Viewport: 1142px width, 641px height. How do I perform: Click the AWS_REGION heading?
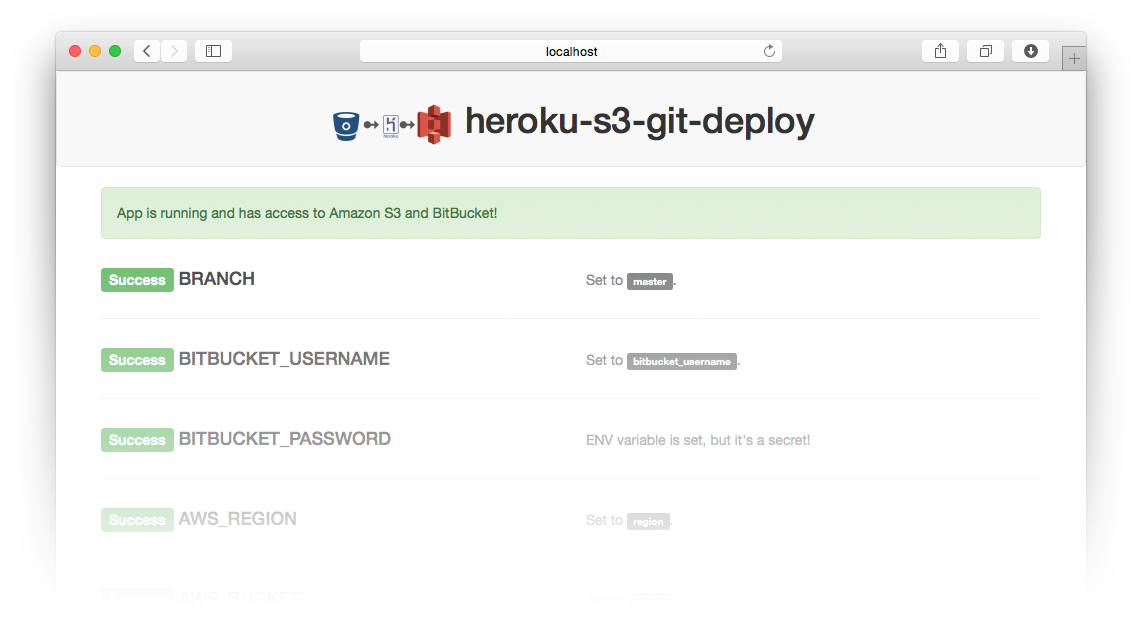237,519
